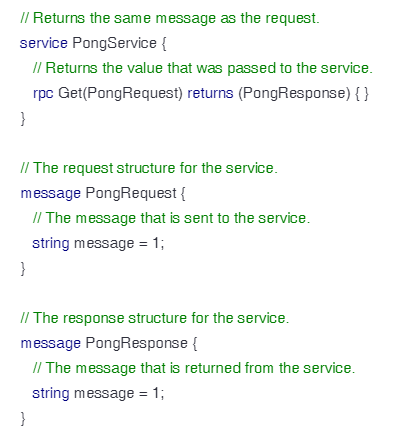Click the string keyword inside PongRequest

(x=51, y=244)
